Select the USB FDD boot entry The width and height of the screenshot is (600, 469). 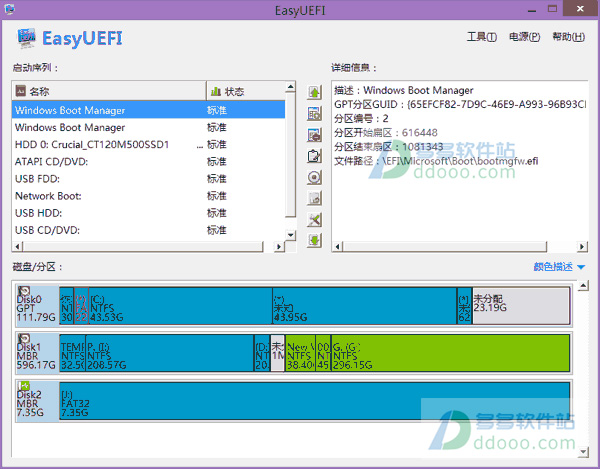tap(148, 179)
